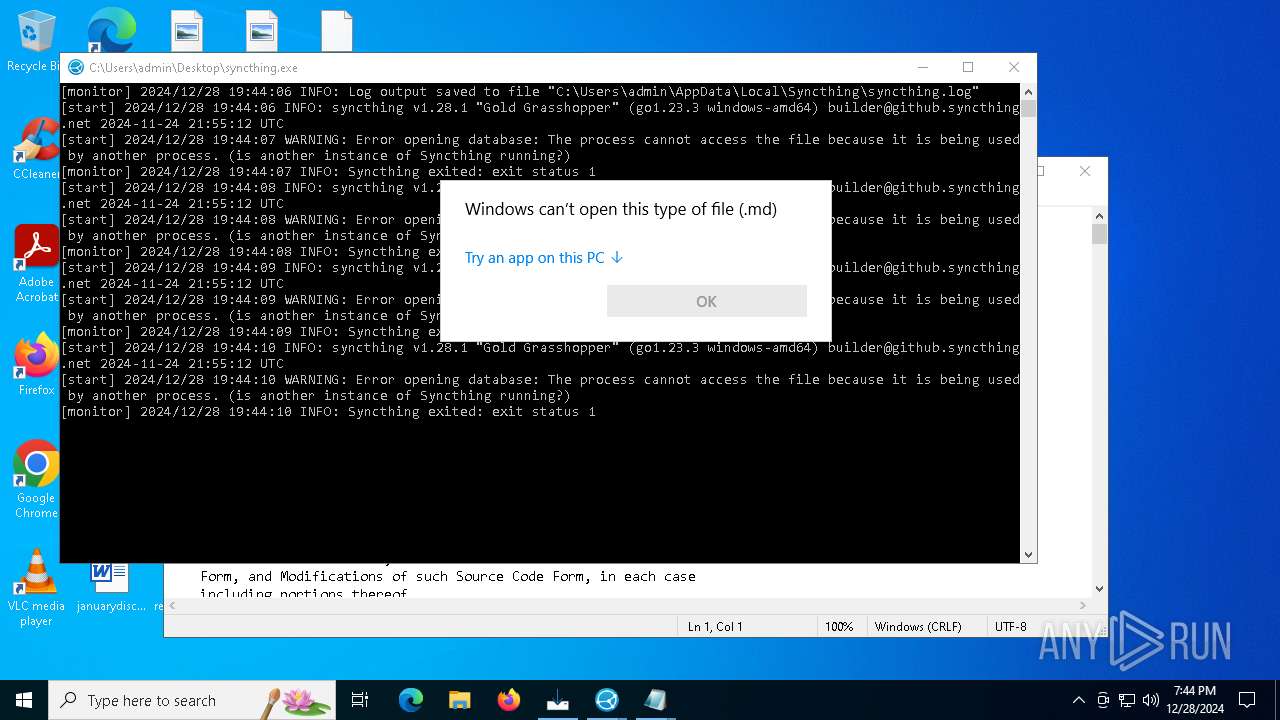The height and width of the screenshot is (720, 1280).
Task: Click 'Ln 1, Col 1' status entry
Action: (x=715, y=627)
